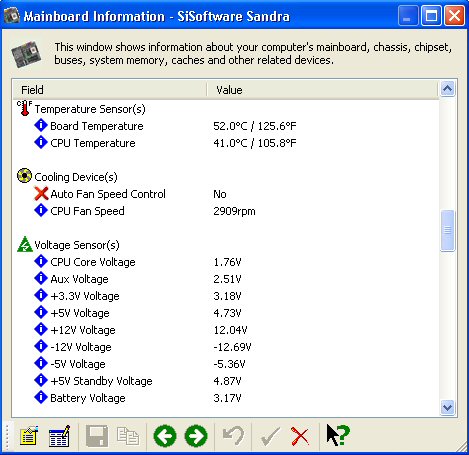Viewport: 469px width, 455px height.
Task: Click the info icon beside -5V Voltage
Action: [x=41, y=363]
